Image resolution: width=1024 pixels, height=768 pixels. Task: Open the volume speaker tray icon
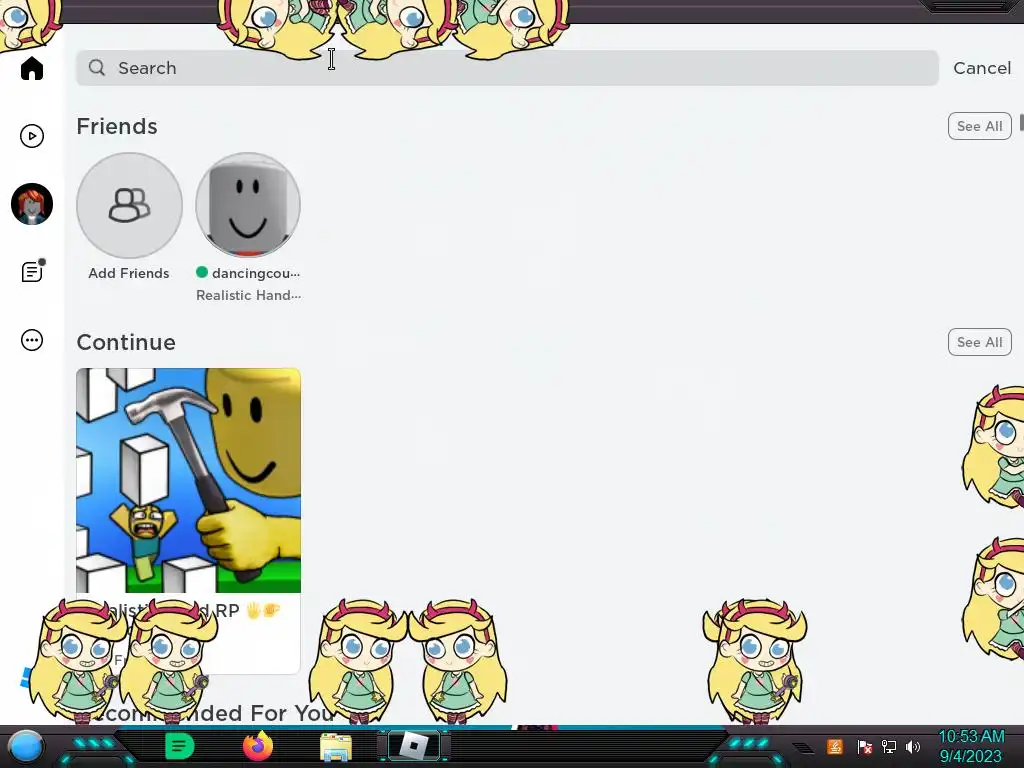(x=913, y=746)
